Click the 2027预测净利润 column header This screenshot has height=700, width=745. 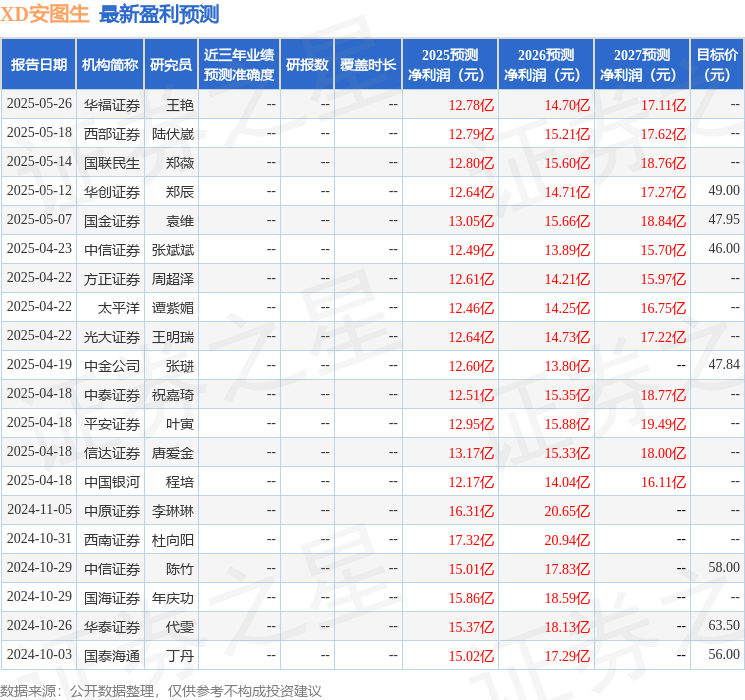pyautogui.click(x=642, y=65)
